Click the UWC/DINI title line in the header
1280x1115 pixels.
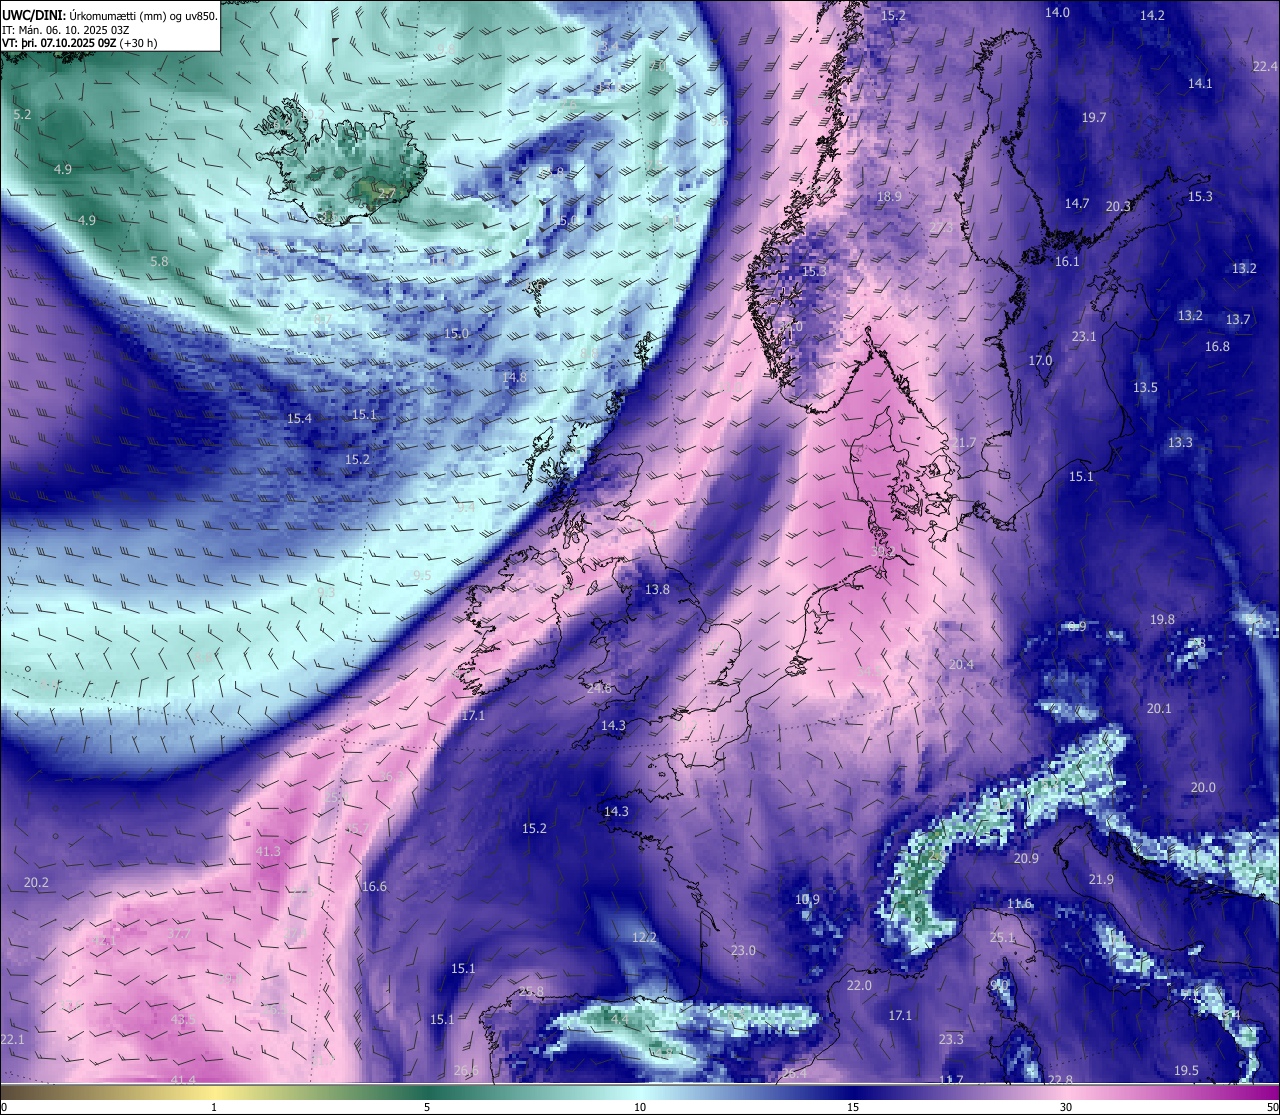coord(110,15)
